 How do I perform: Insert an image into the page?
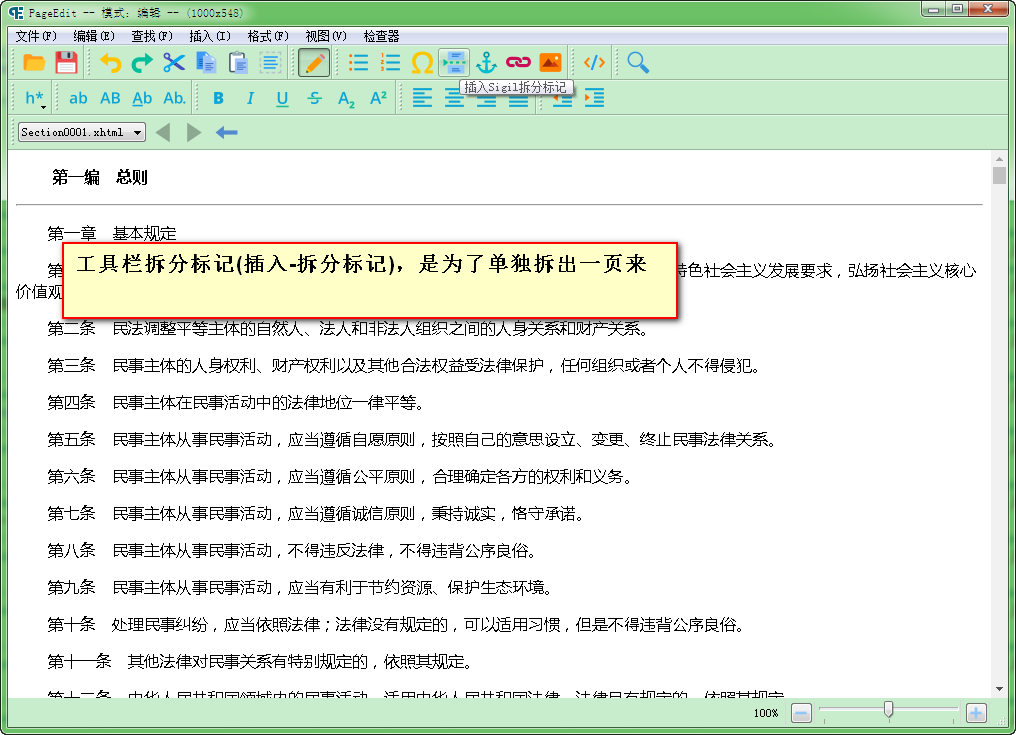coord(550,63)
